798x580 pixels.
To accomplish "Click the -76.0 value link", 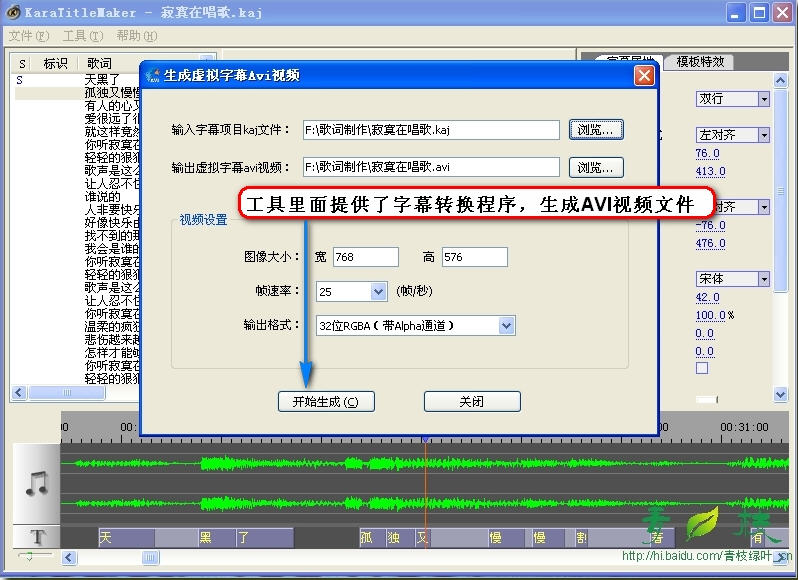I will (x=710, y=225).
